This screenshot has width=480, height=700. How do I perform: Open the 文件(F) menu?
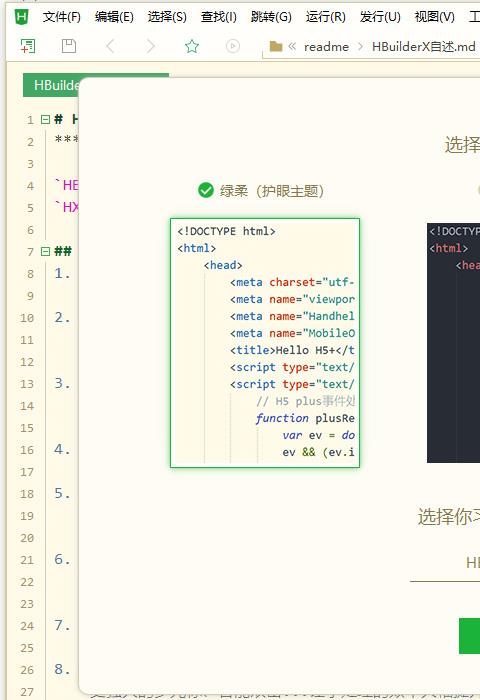click(x=62, y=17)
